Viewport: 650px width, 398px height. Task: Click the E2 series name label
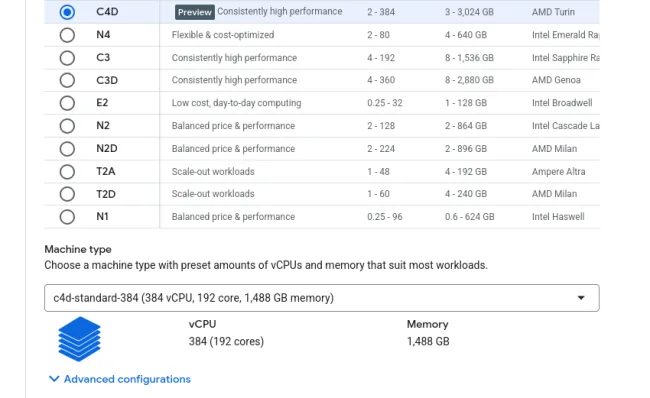102,103
